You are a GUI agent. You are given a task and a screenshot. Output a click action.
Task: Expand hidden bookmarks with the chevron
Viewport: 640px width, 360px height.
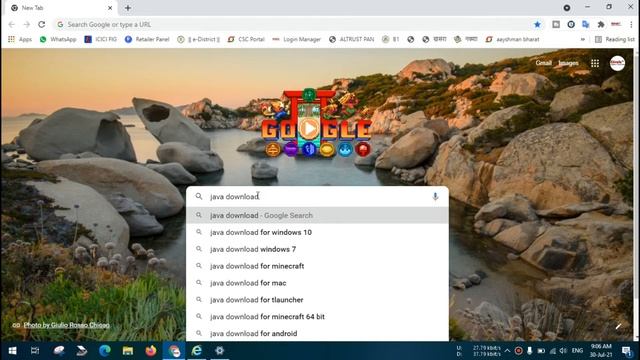pos(583,39)
